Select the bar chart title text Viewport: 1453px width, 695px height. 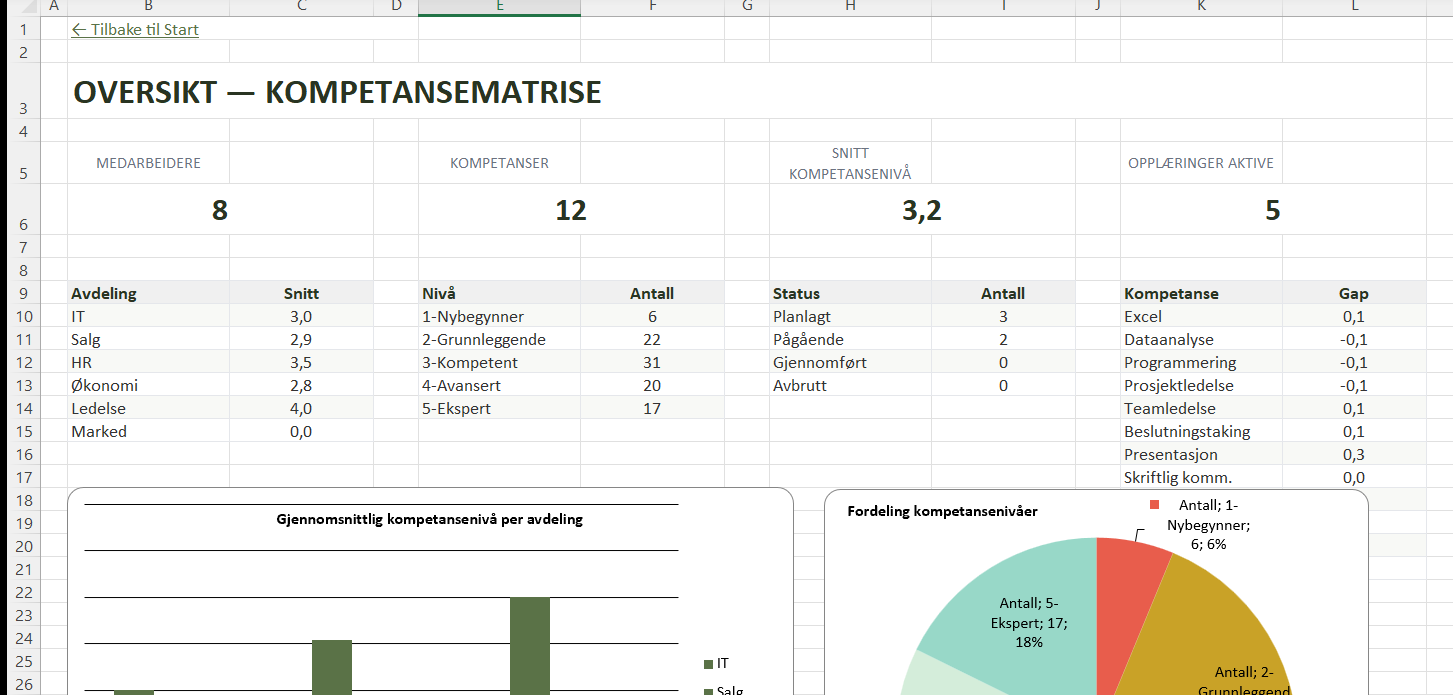[x=429, y=520]
